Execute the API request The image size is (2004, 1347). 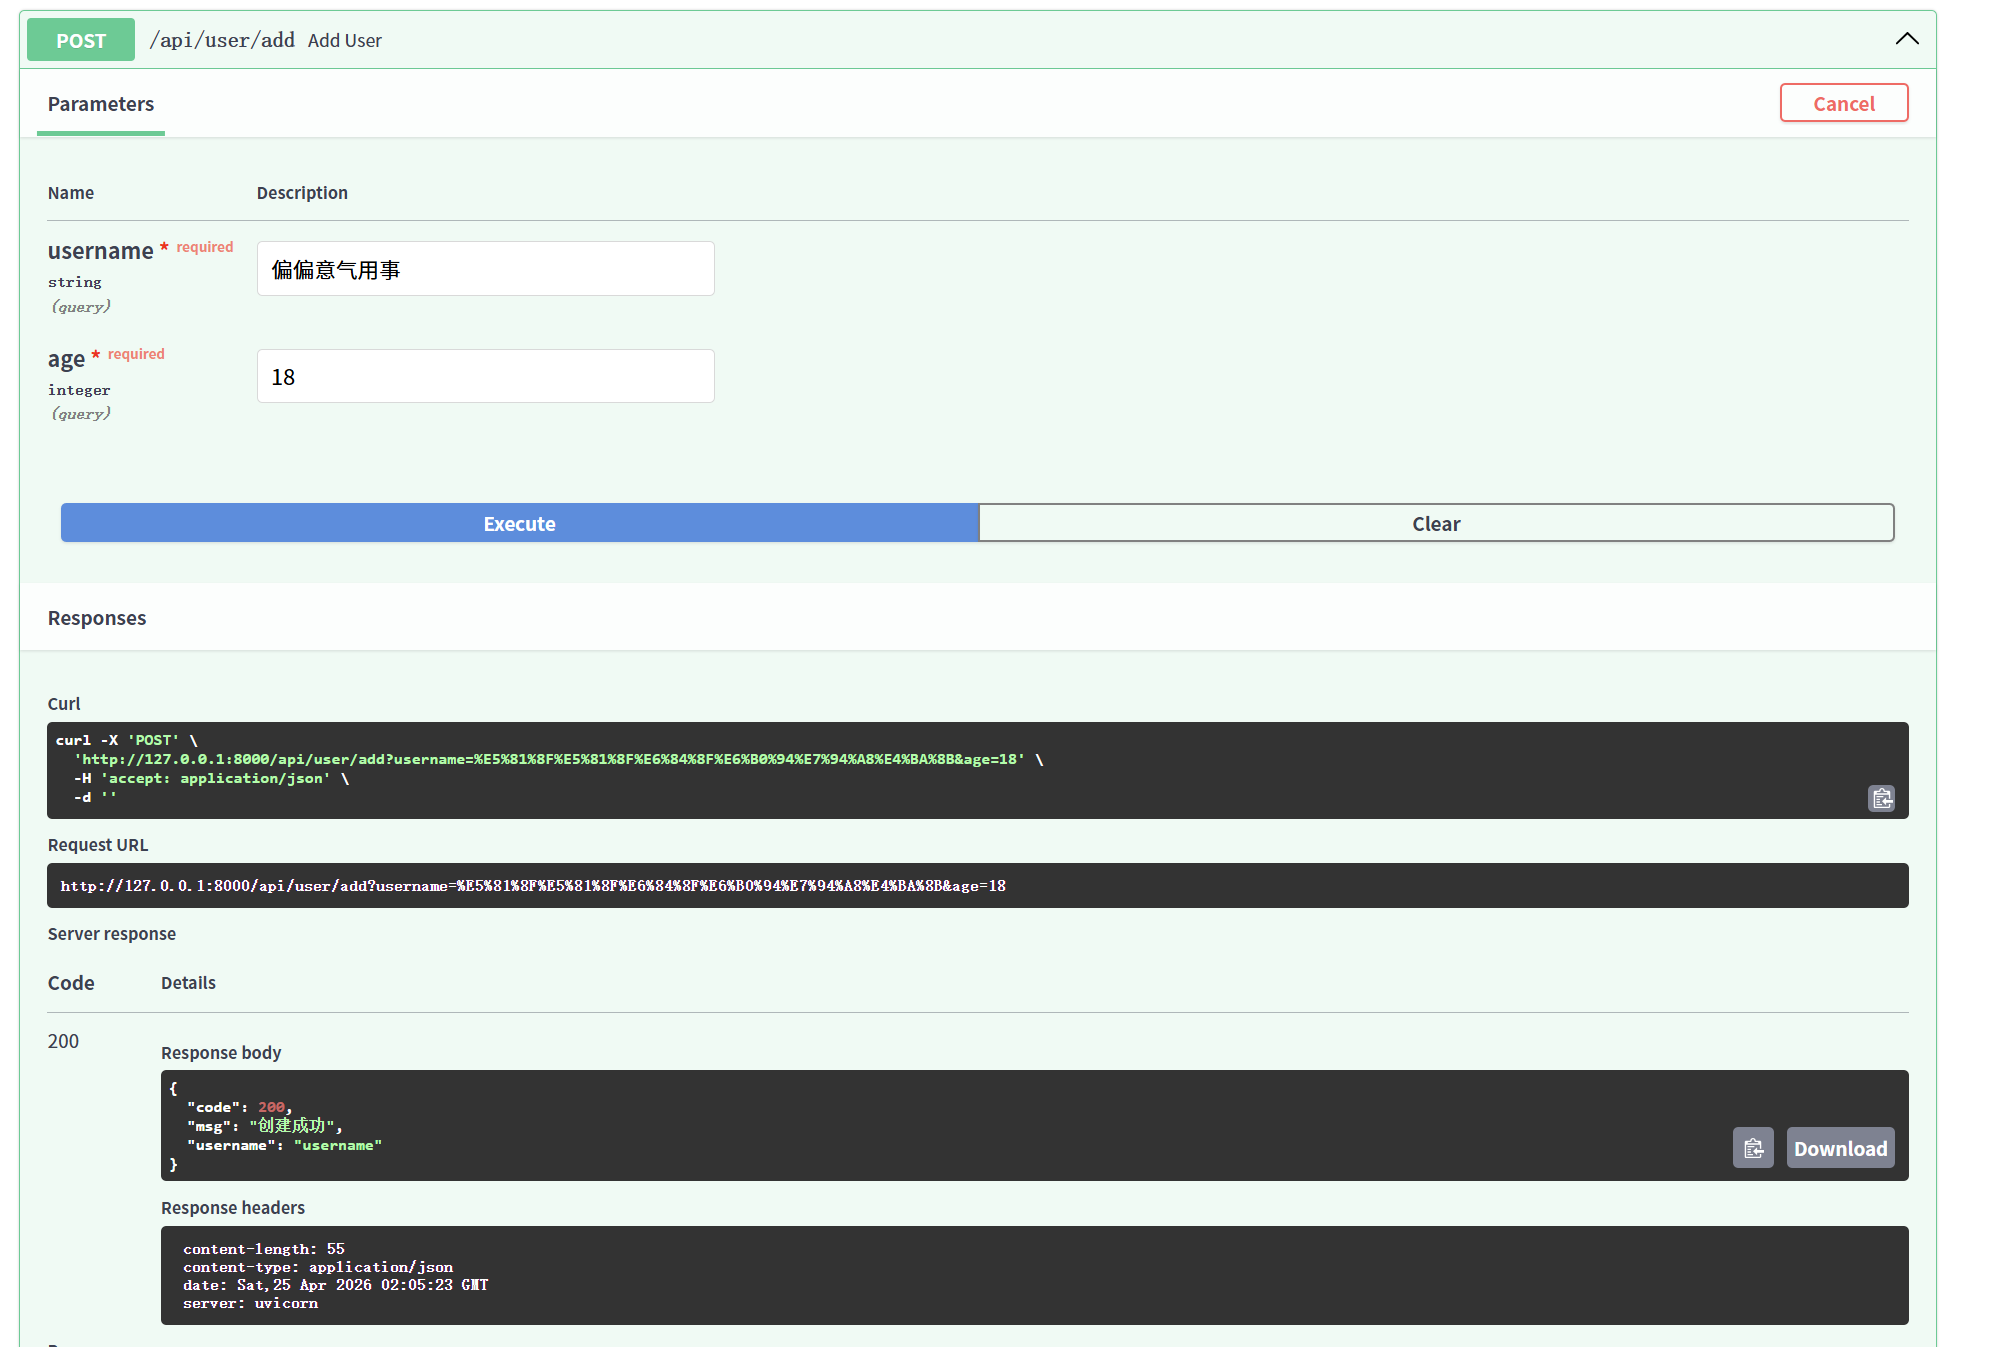tap(519, 523)
